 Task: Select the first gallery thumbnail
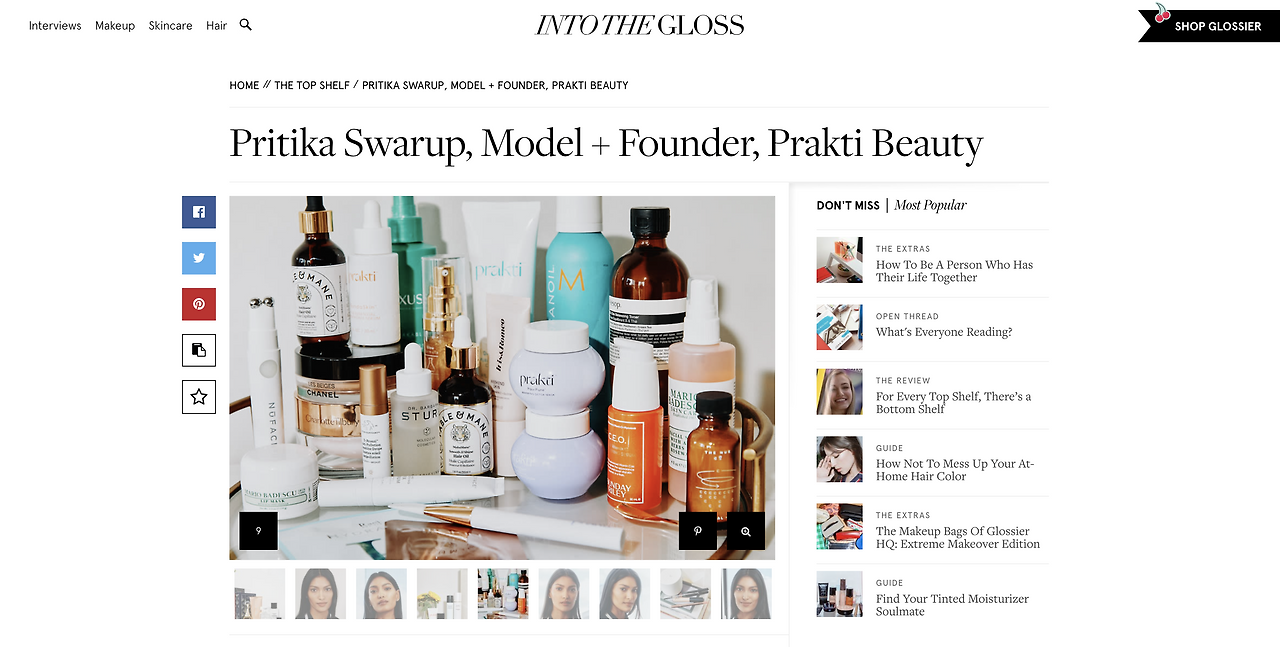(x=260, y=594)
